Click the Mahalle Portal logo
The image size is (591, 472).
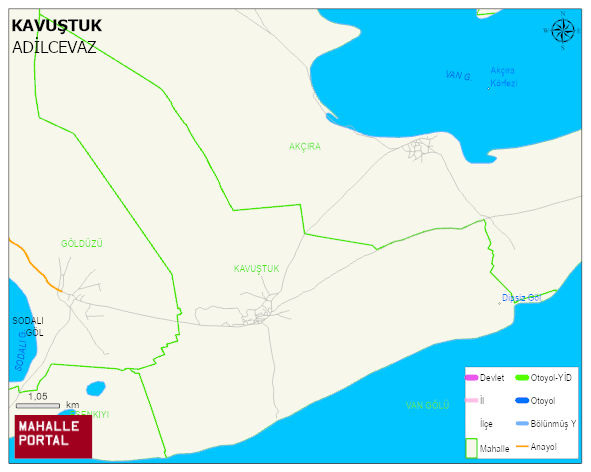pos(53,436)
